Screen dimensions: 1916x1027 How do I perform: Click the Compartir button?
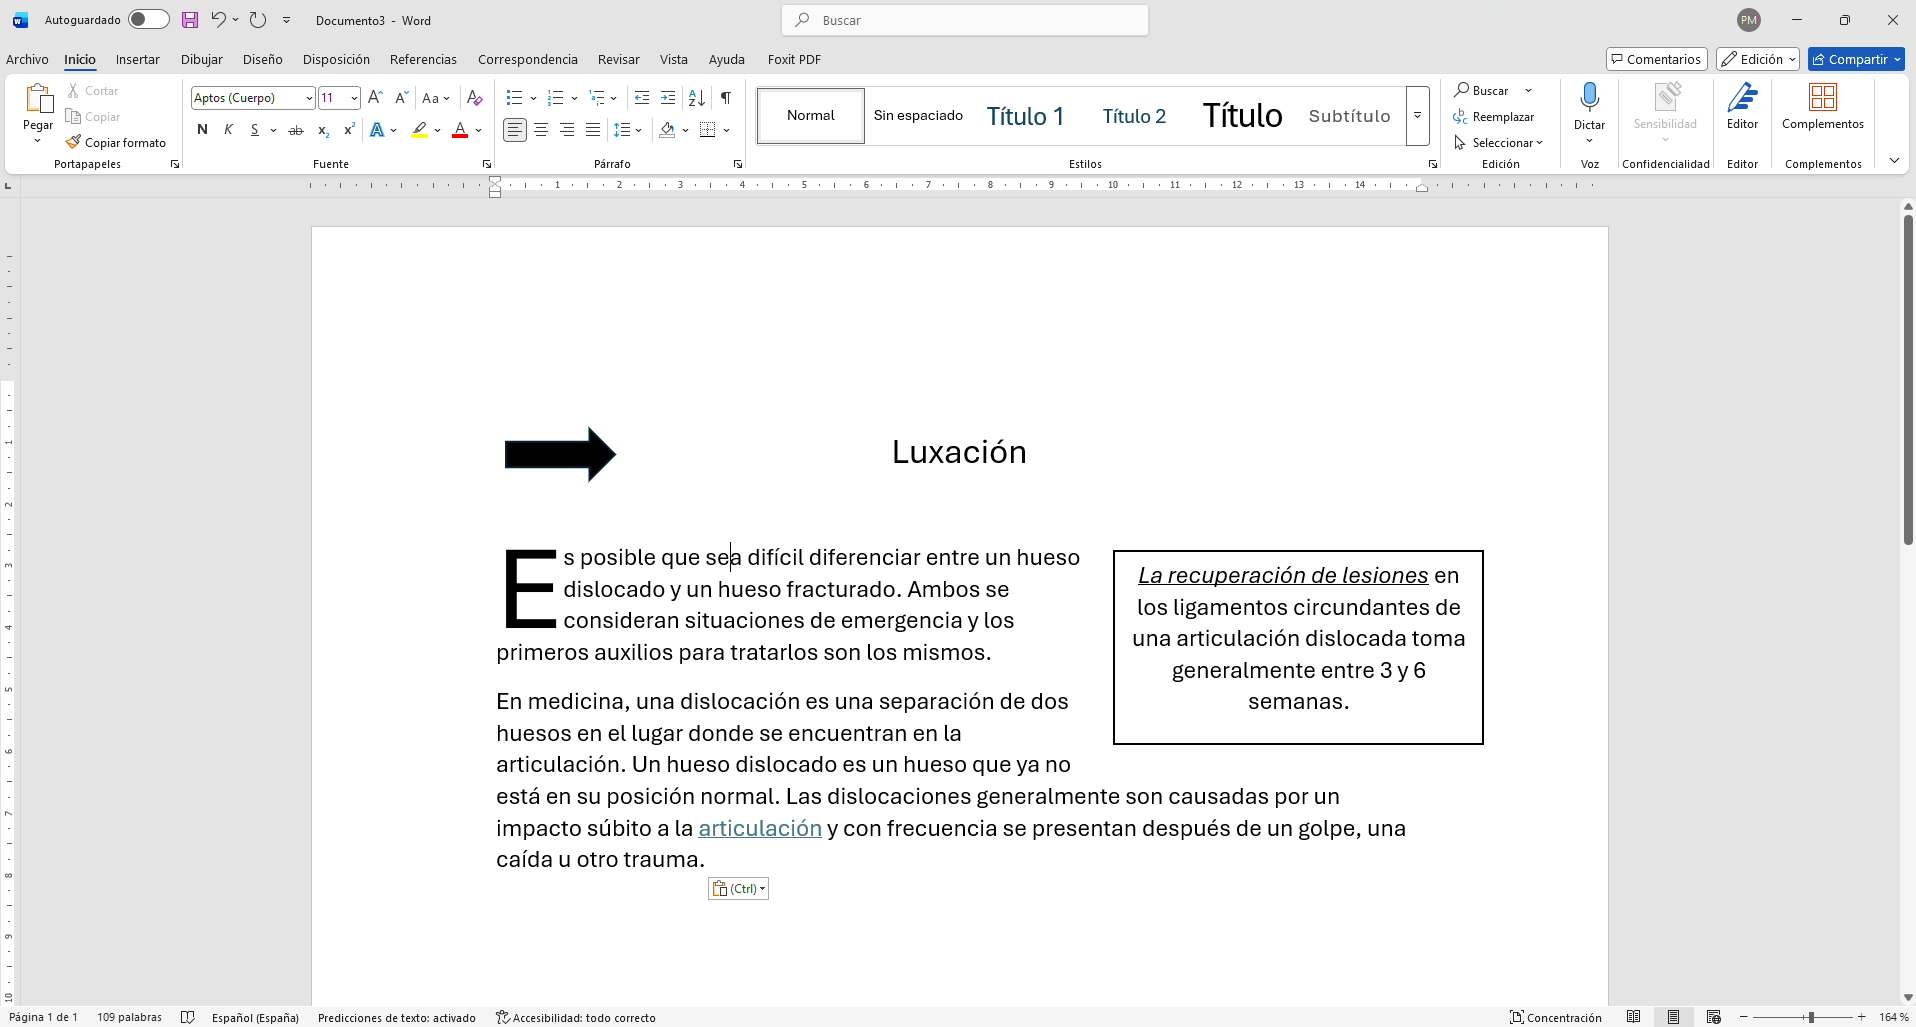click(1856, 59)
